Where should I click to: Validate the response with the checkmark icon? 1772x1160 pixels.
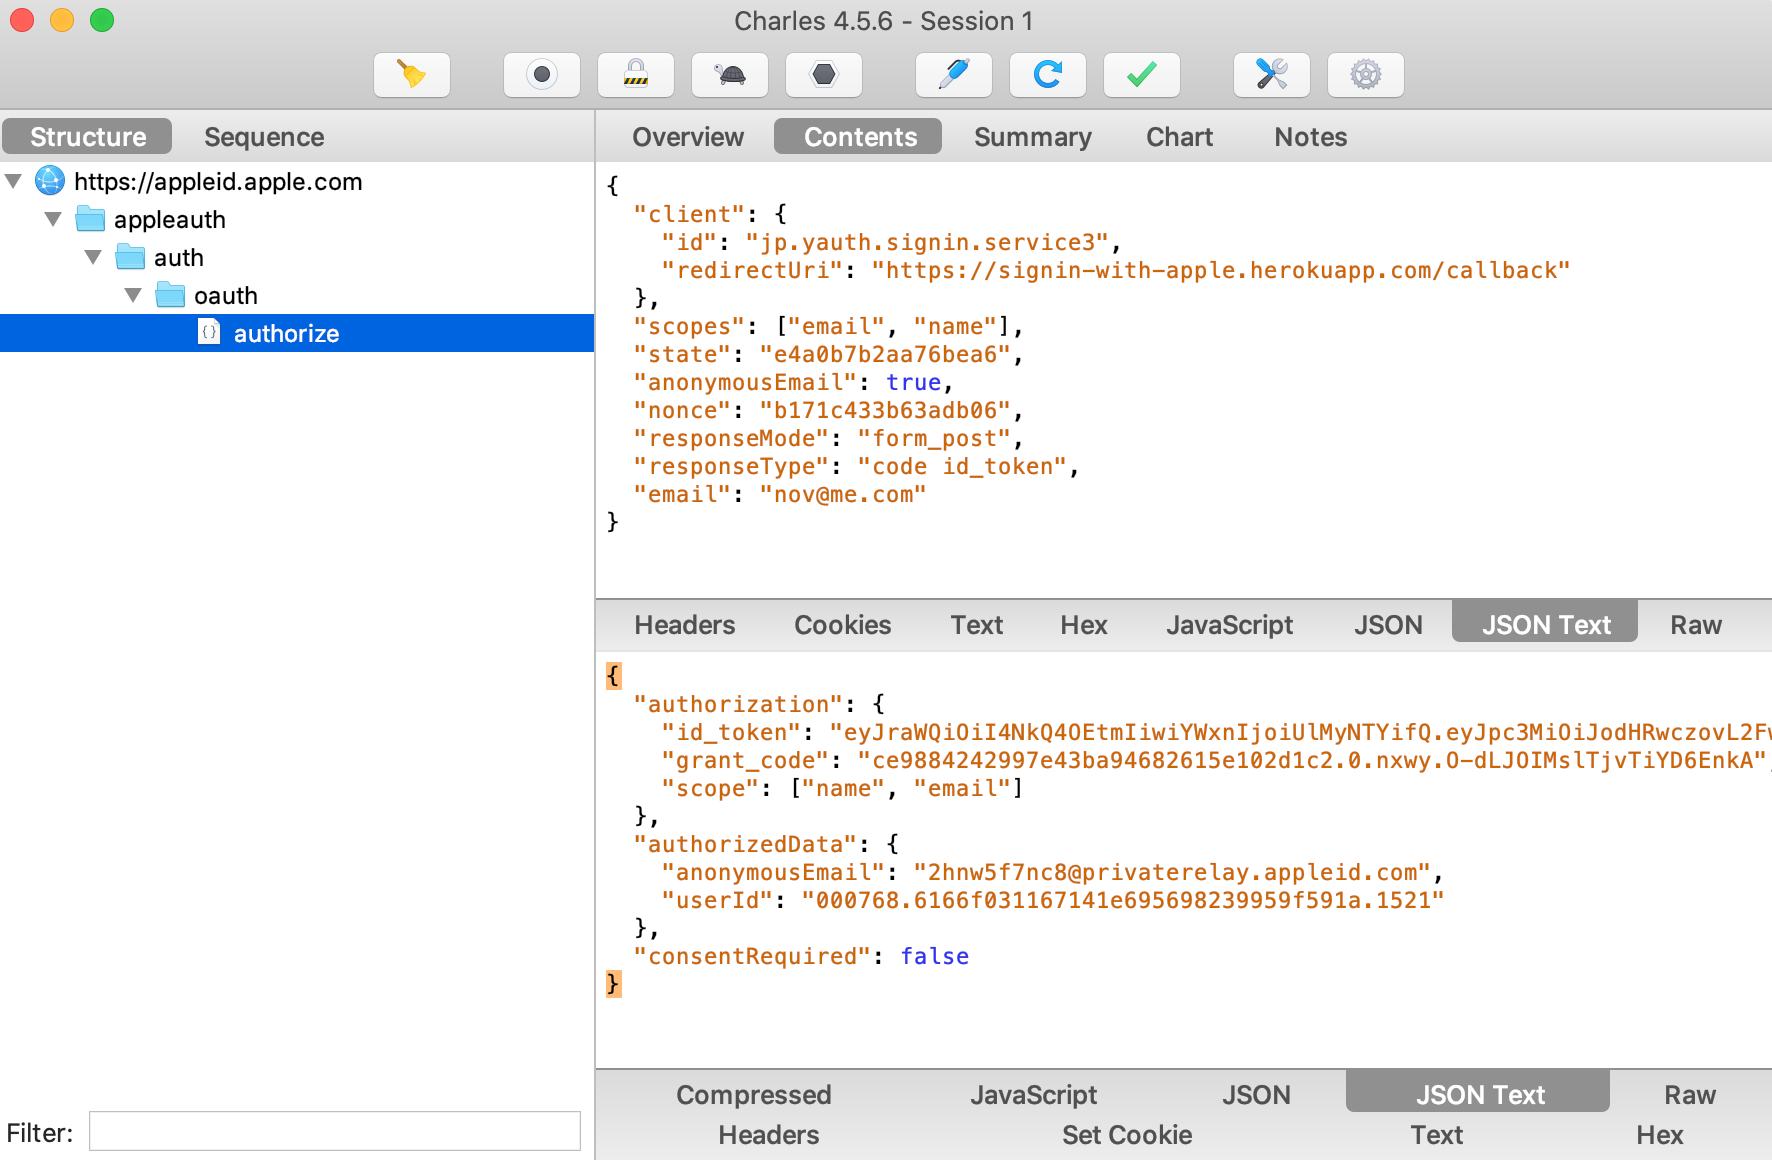click(1140, 74)
